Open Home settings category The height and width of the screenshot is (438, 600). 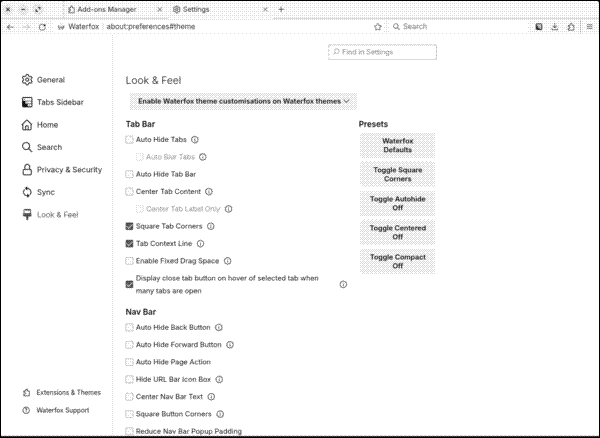pyautogui.click(x=40, y=125)
